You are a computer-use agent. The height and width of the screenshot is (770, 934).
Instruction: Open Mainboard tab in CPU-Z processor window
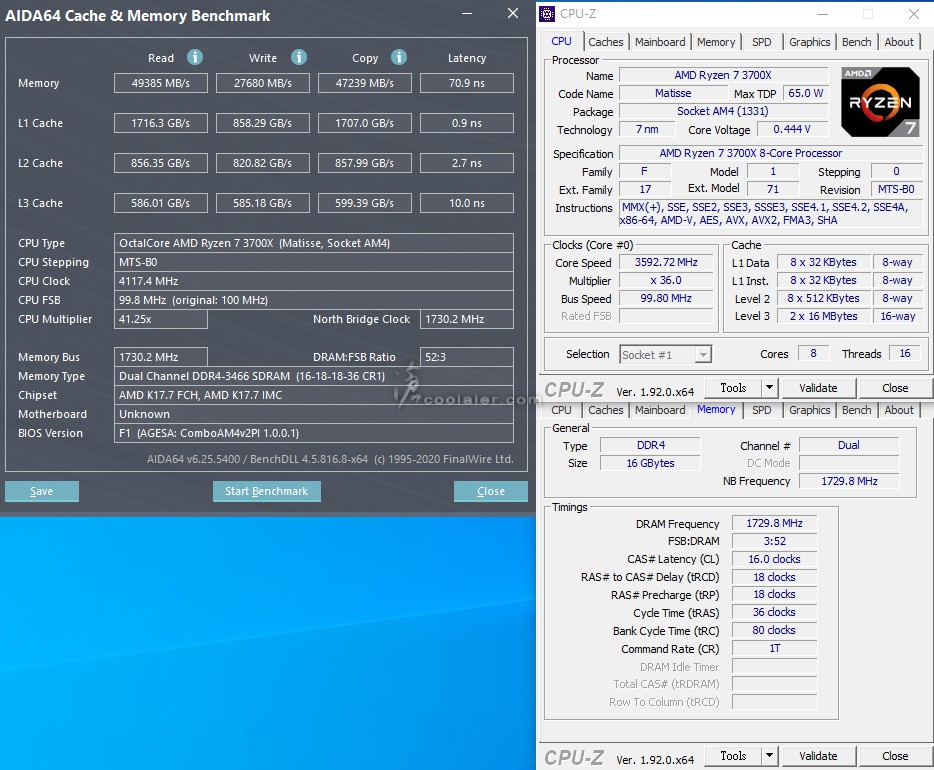[660, 42]
